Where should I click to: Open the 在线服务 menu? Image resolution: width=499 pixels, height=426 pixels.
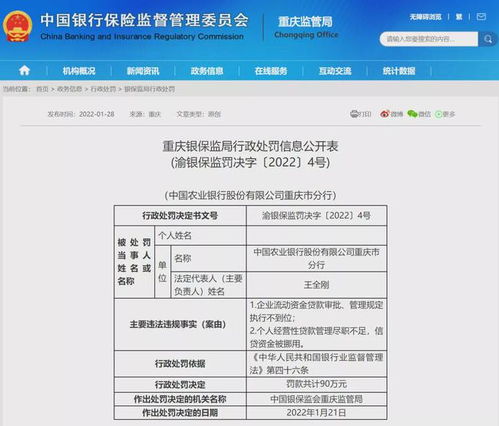click(x=271, y=71)
